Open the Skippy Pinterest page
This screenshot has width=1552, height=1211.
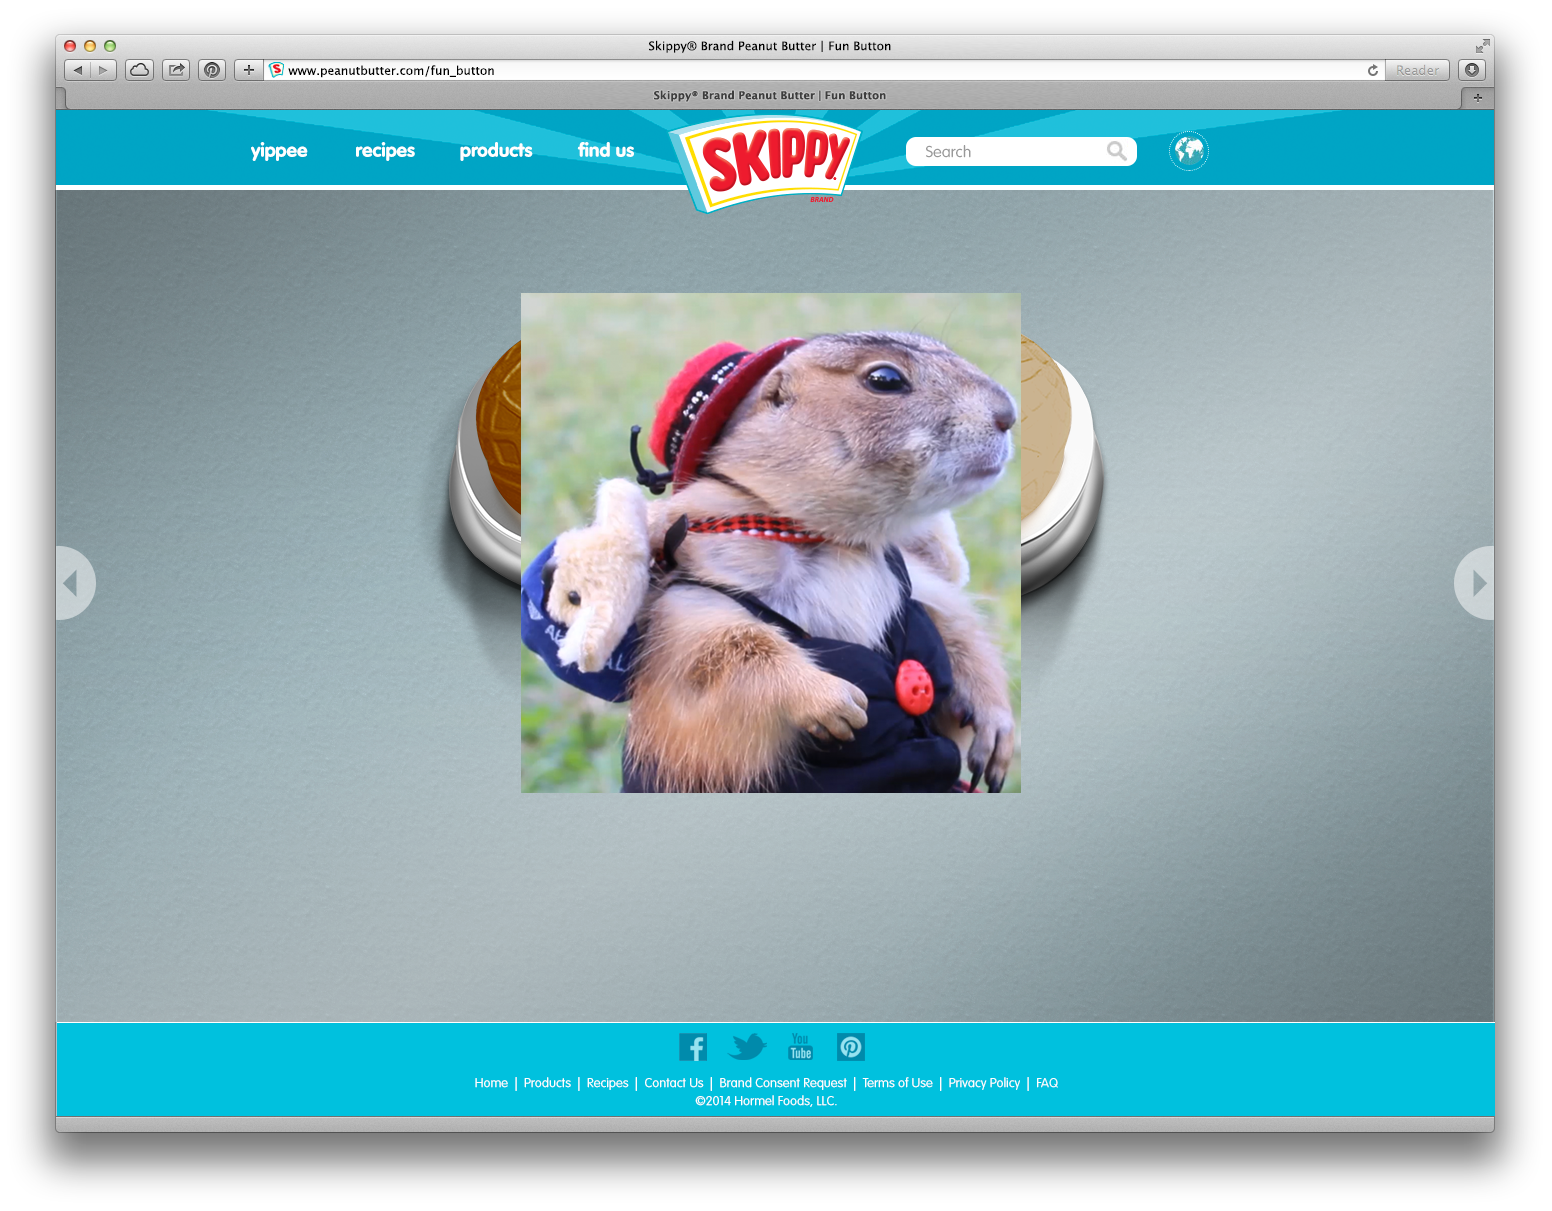[851, 1047]
